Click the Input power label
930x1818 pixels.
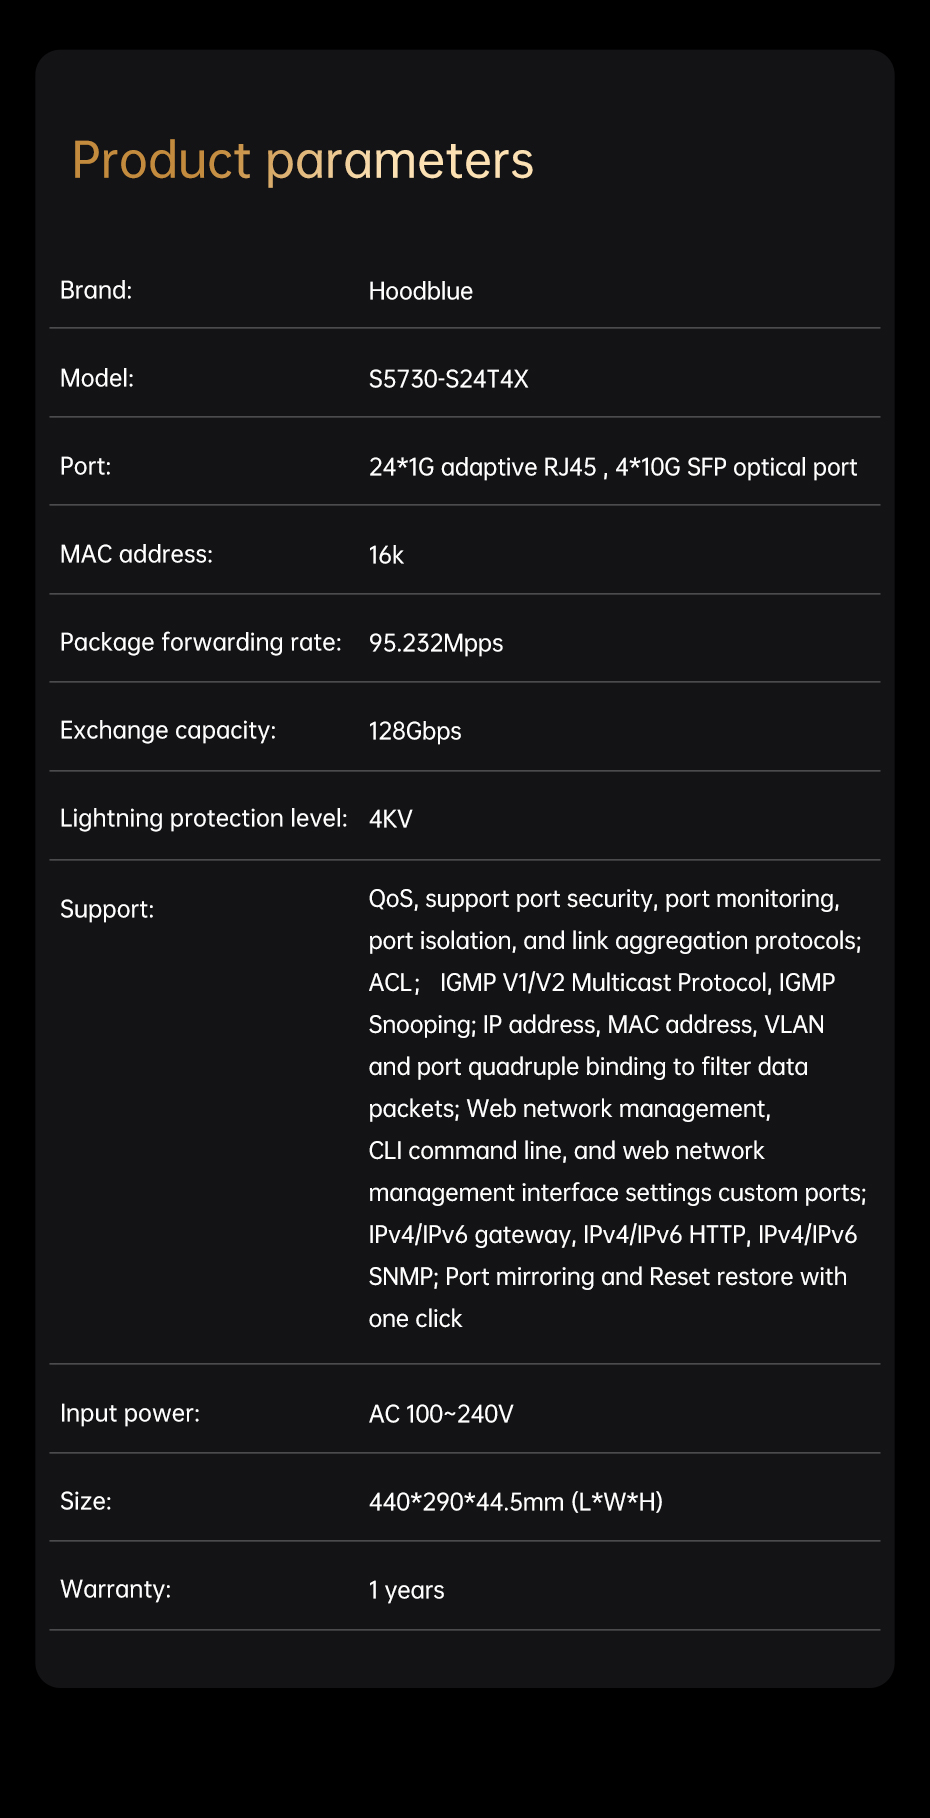click(x=130, y=1414)
